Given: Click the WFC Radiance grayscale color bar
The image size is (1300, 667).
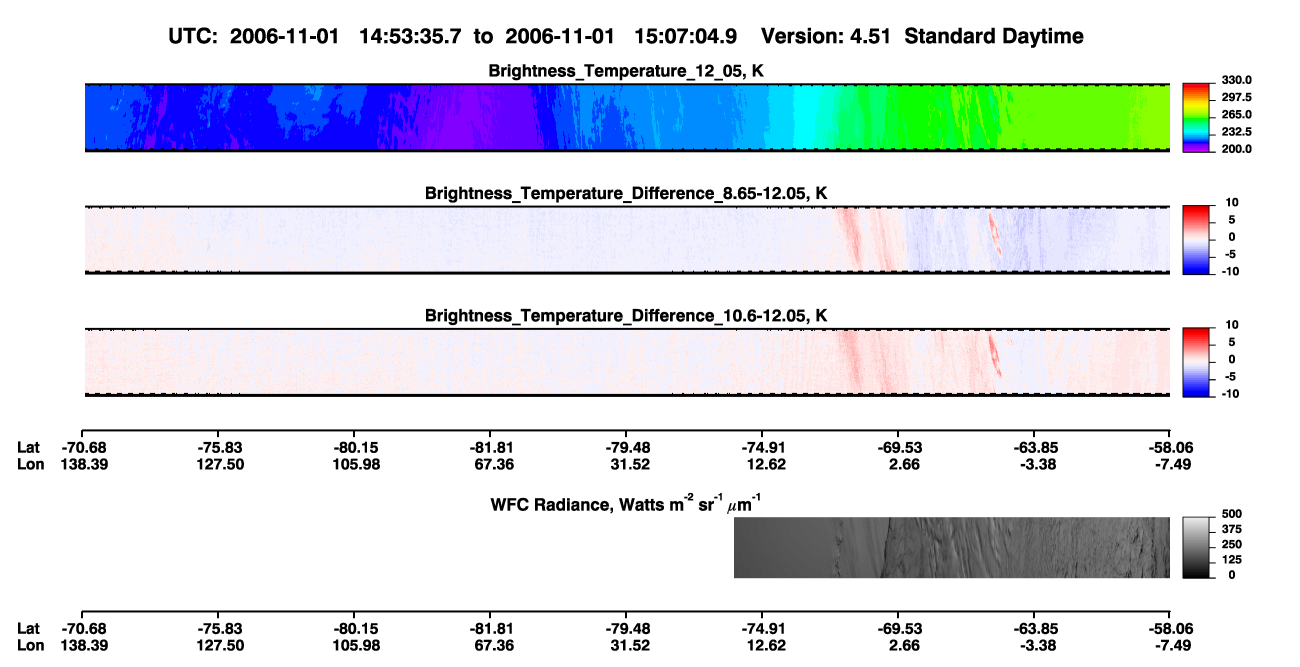Looking at the screenshot, I should tap(1196, 548).
